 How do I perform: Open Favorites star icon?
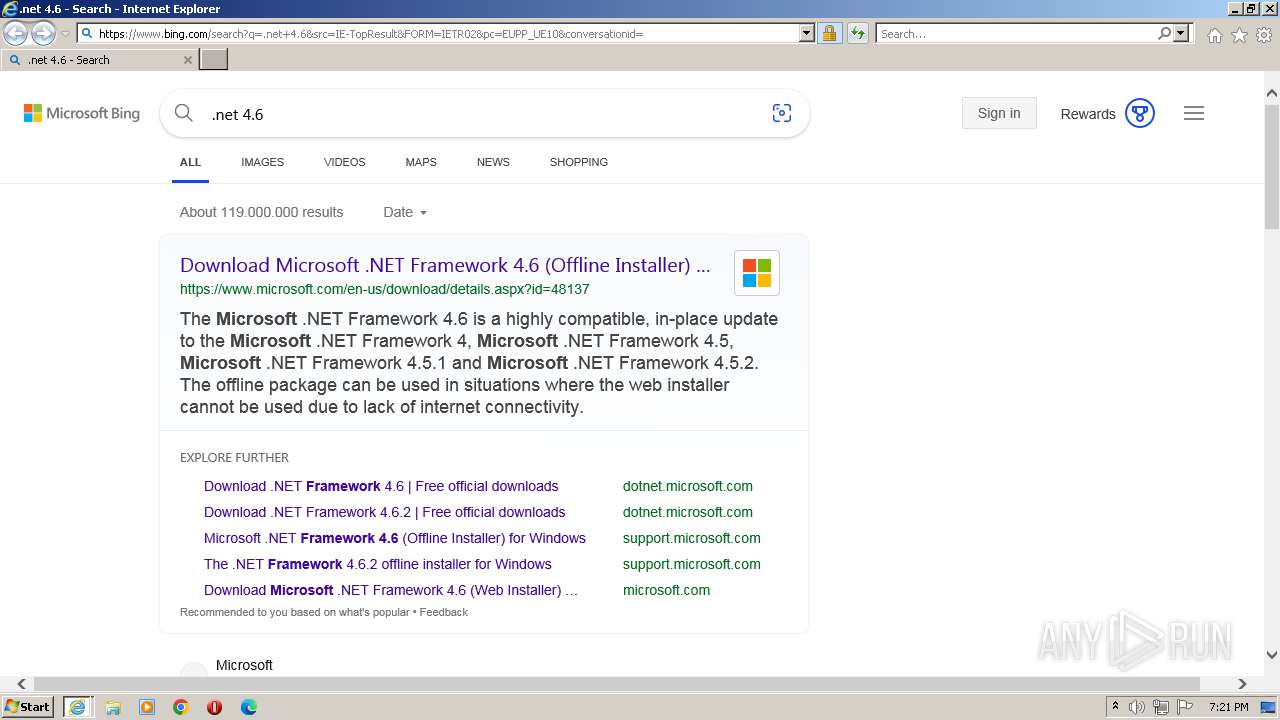[1239, 35]
